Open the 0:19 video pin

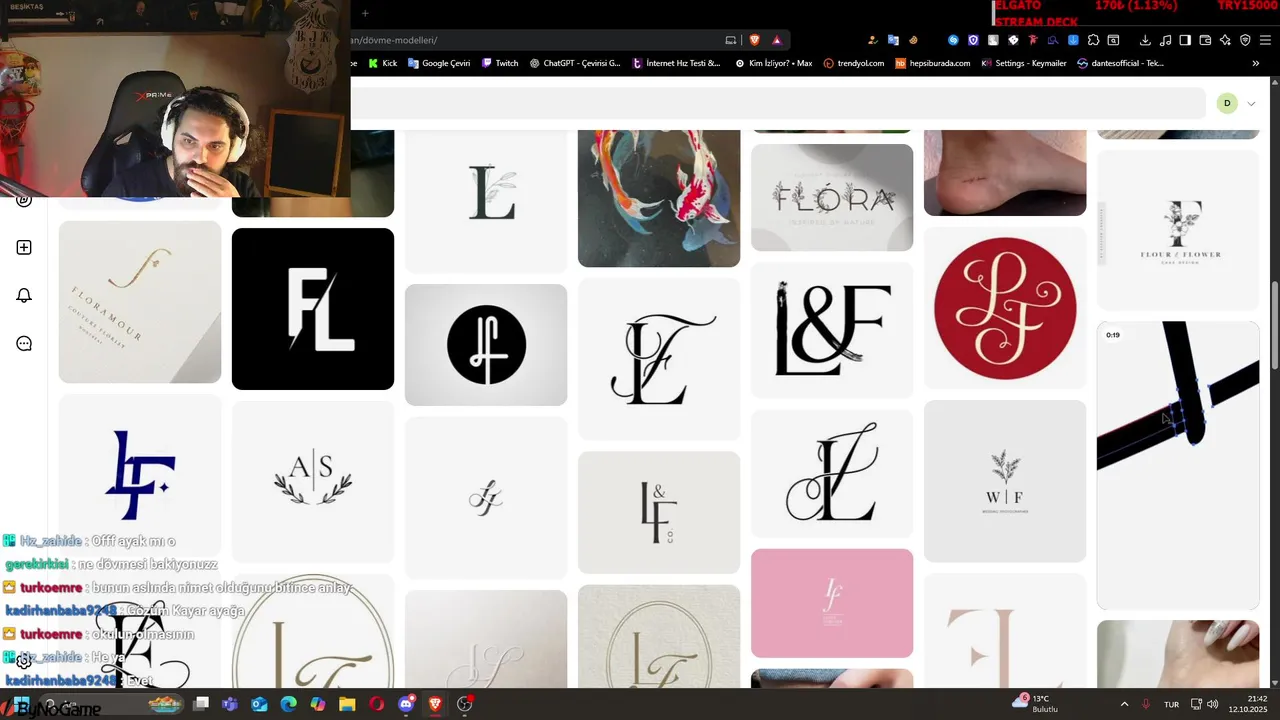[x=1178, y=465]
